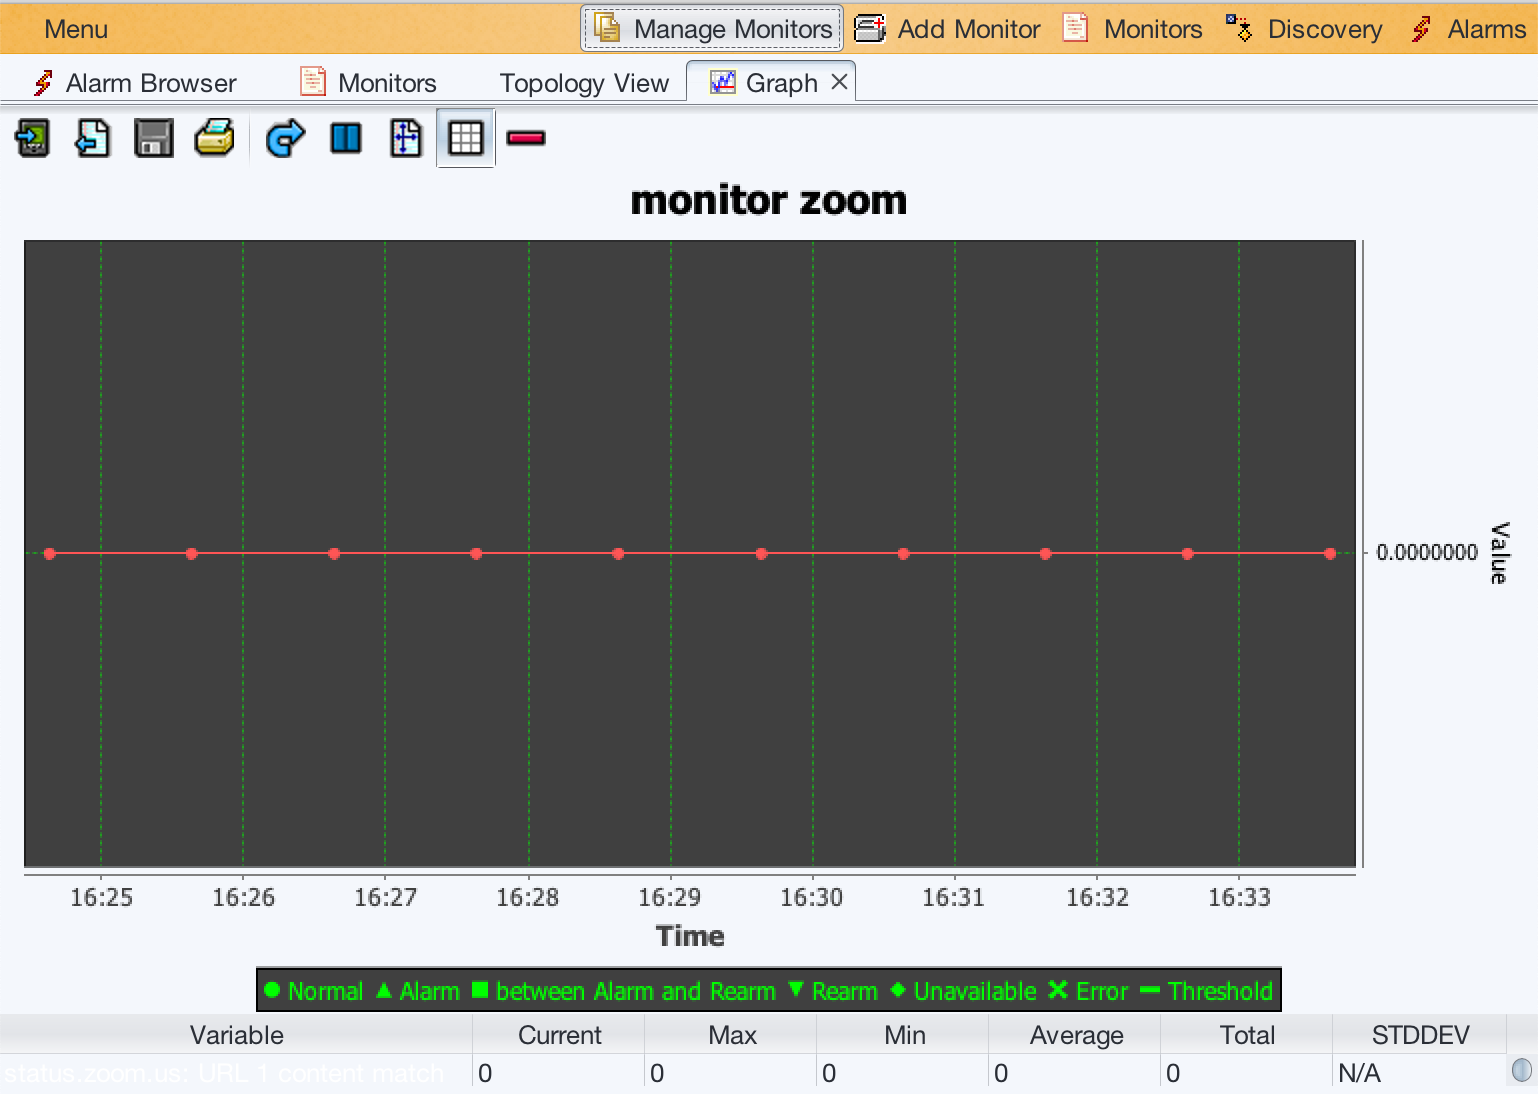The width and height of the screenshot is (1538, 1094).
Task: Open Discovery from the top toolbar
Action: (1305, 29)
